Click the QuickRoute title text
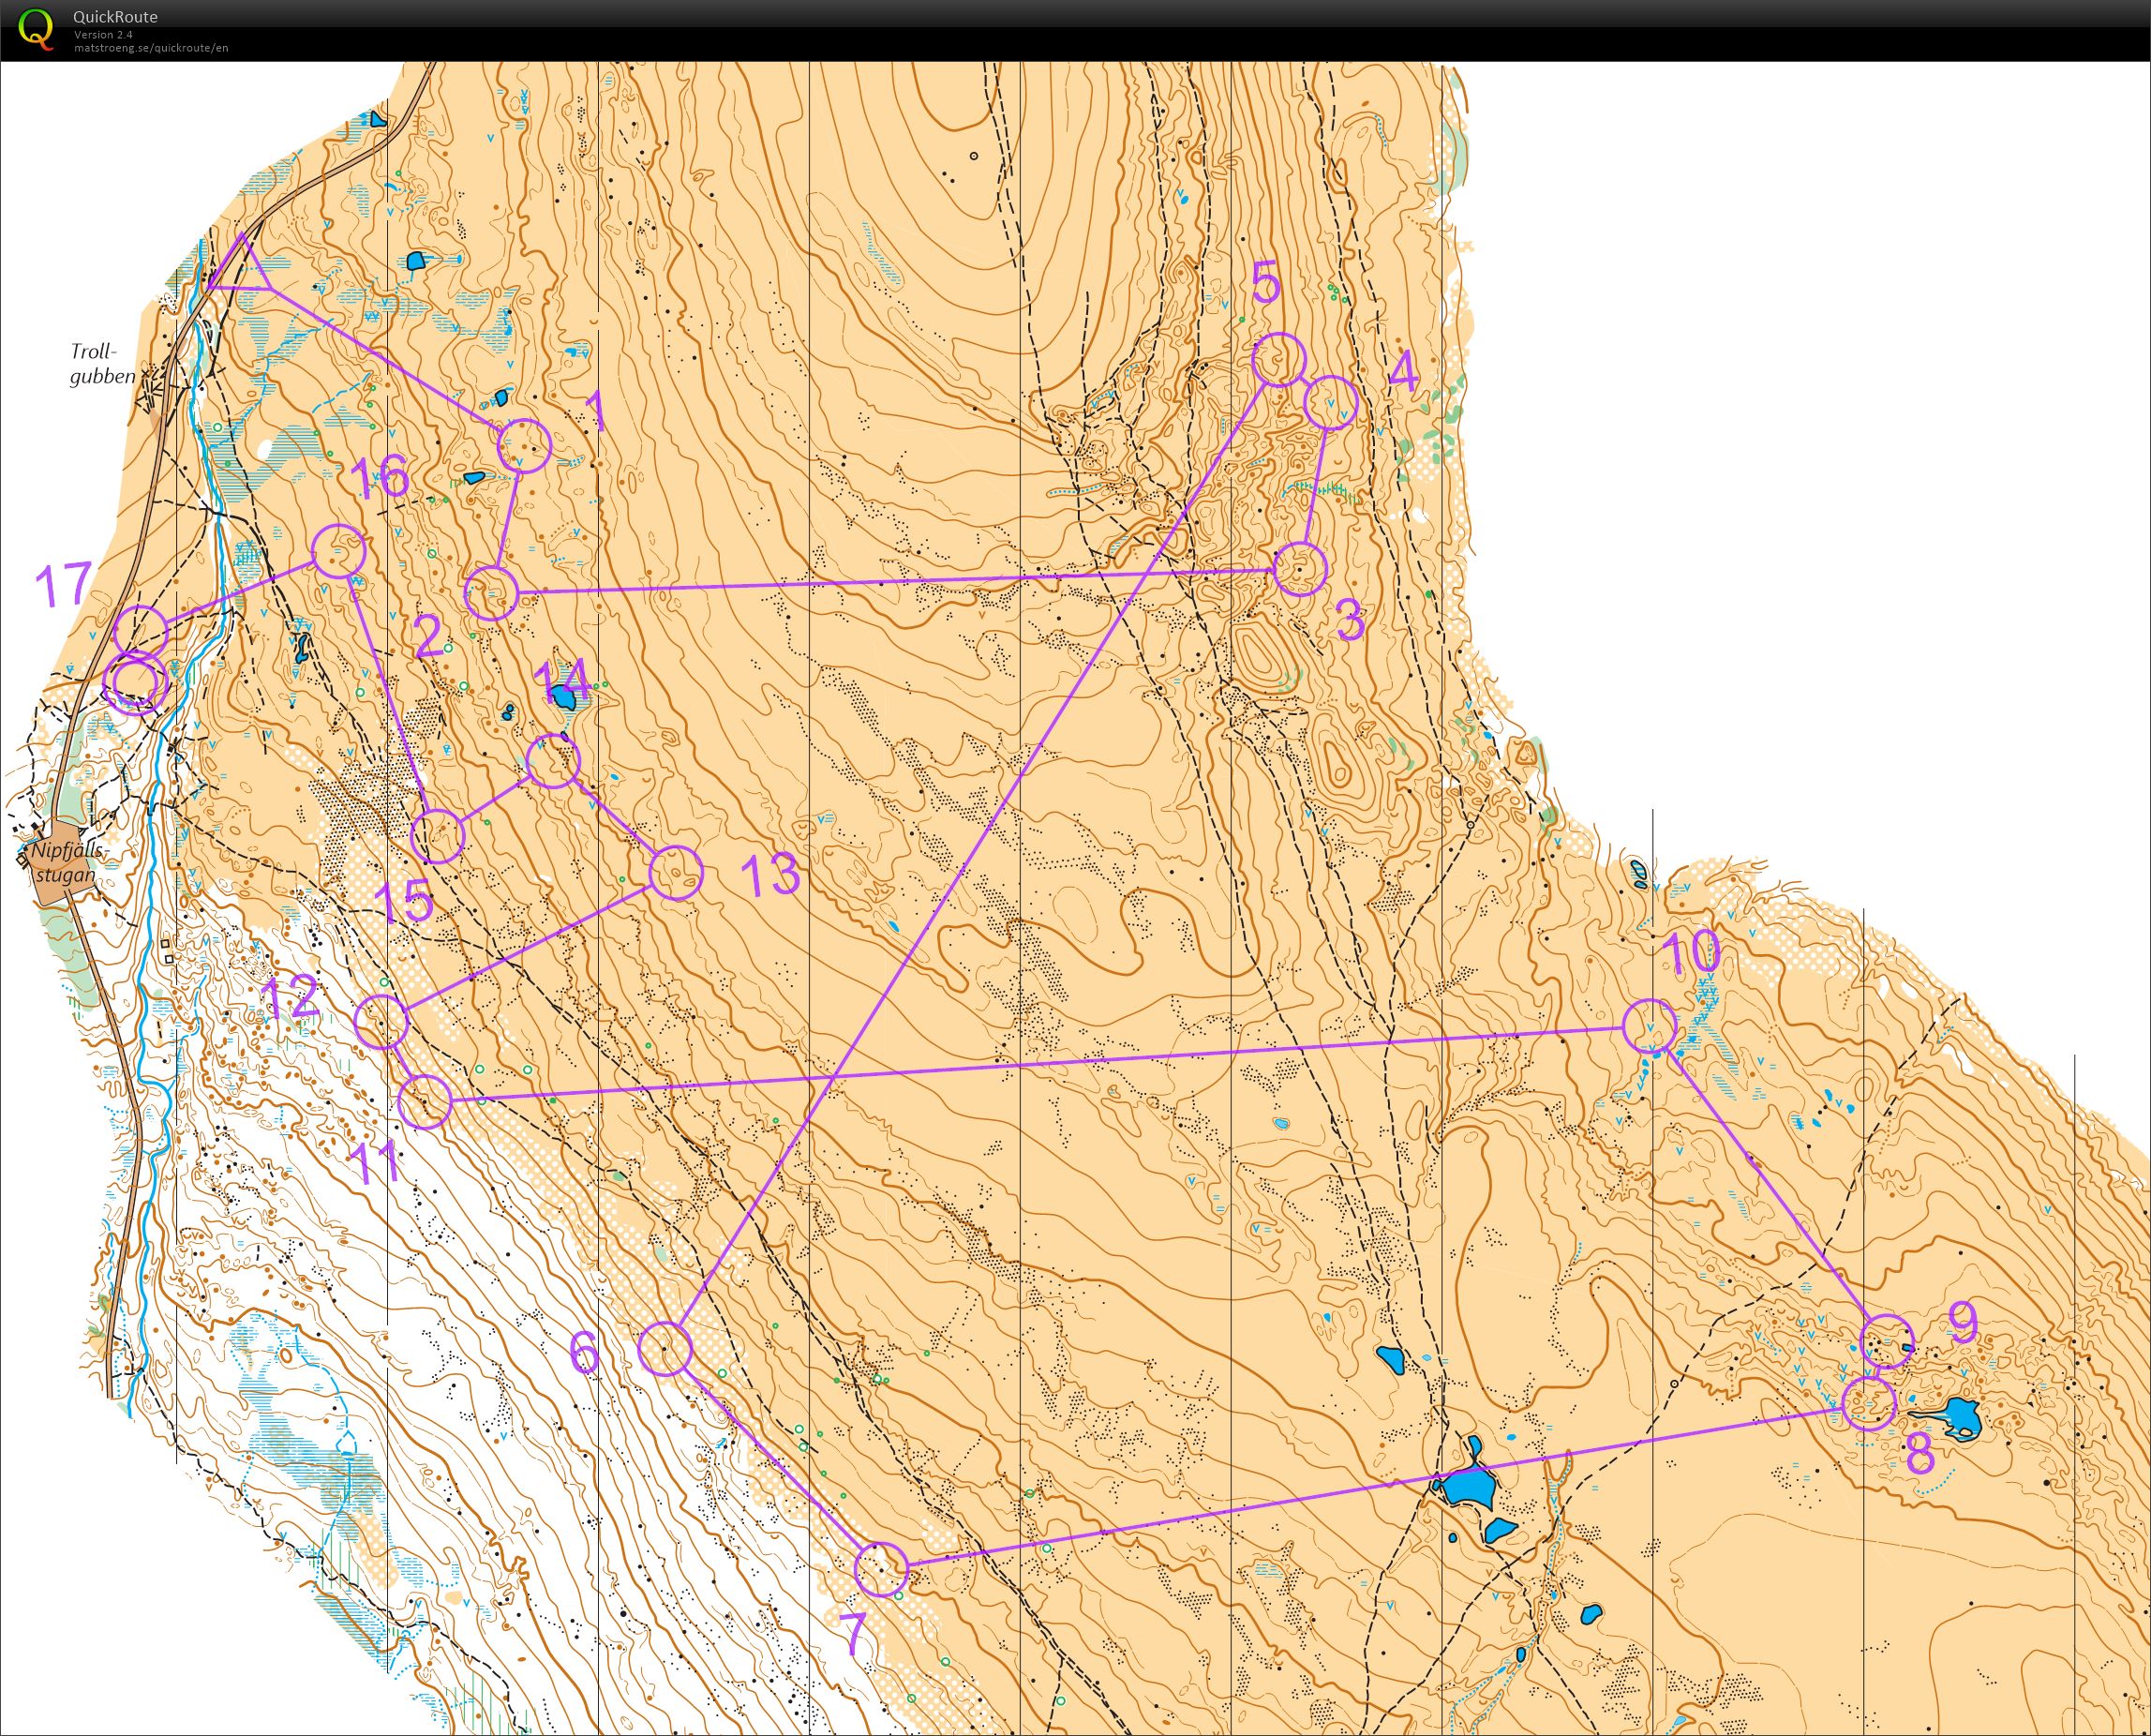 (115, 17)
